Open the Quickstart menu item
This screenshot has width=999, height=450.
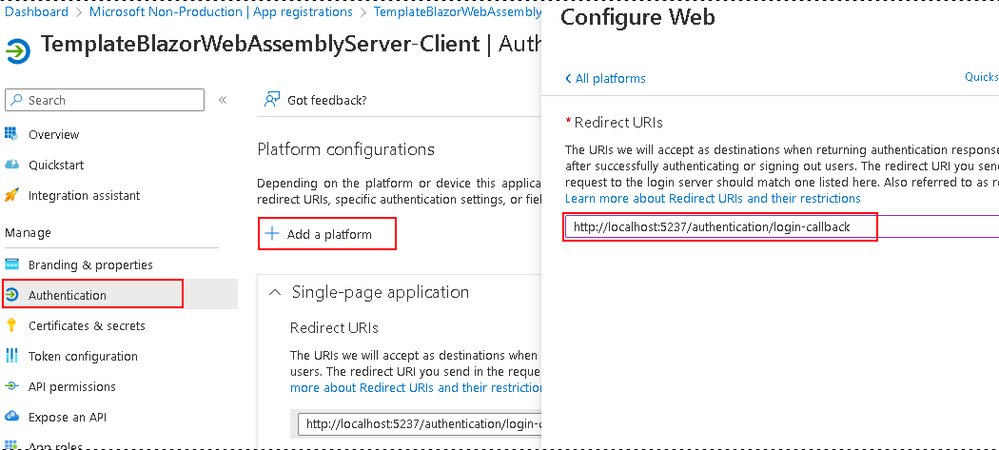56,165
